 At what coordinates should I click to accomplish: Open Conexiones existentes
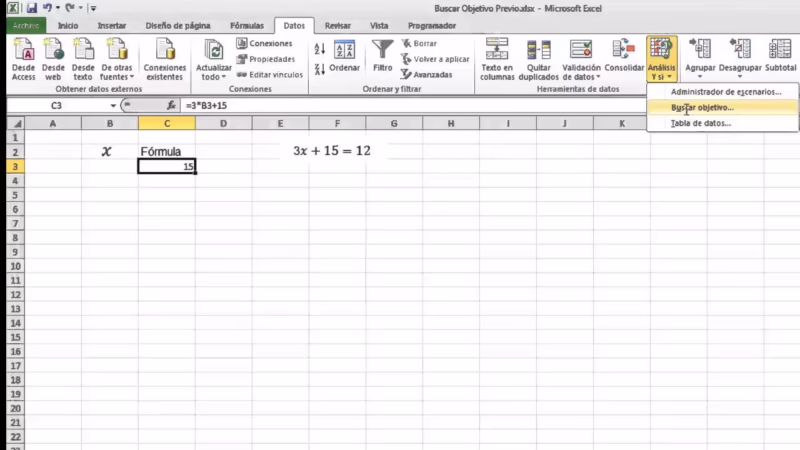pos(165,59)
